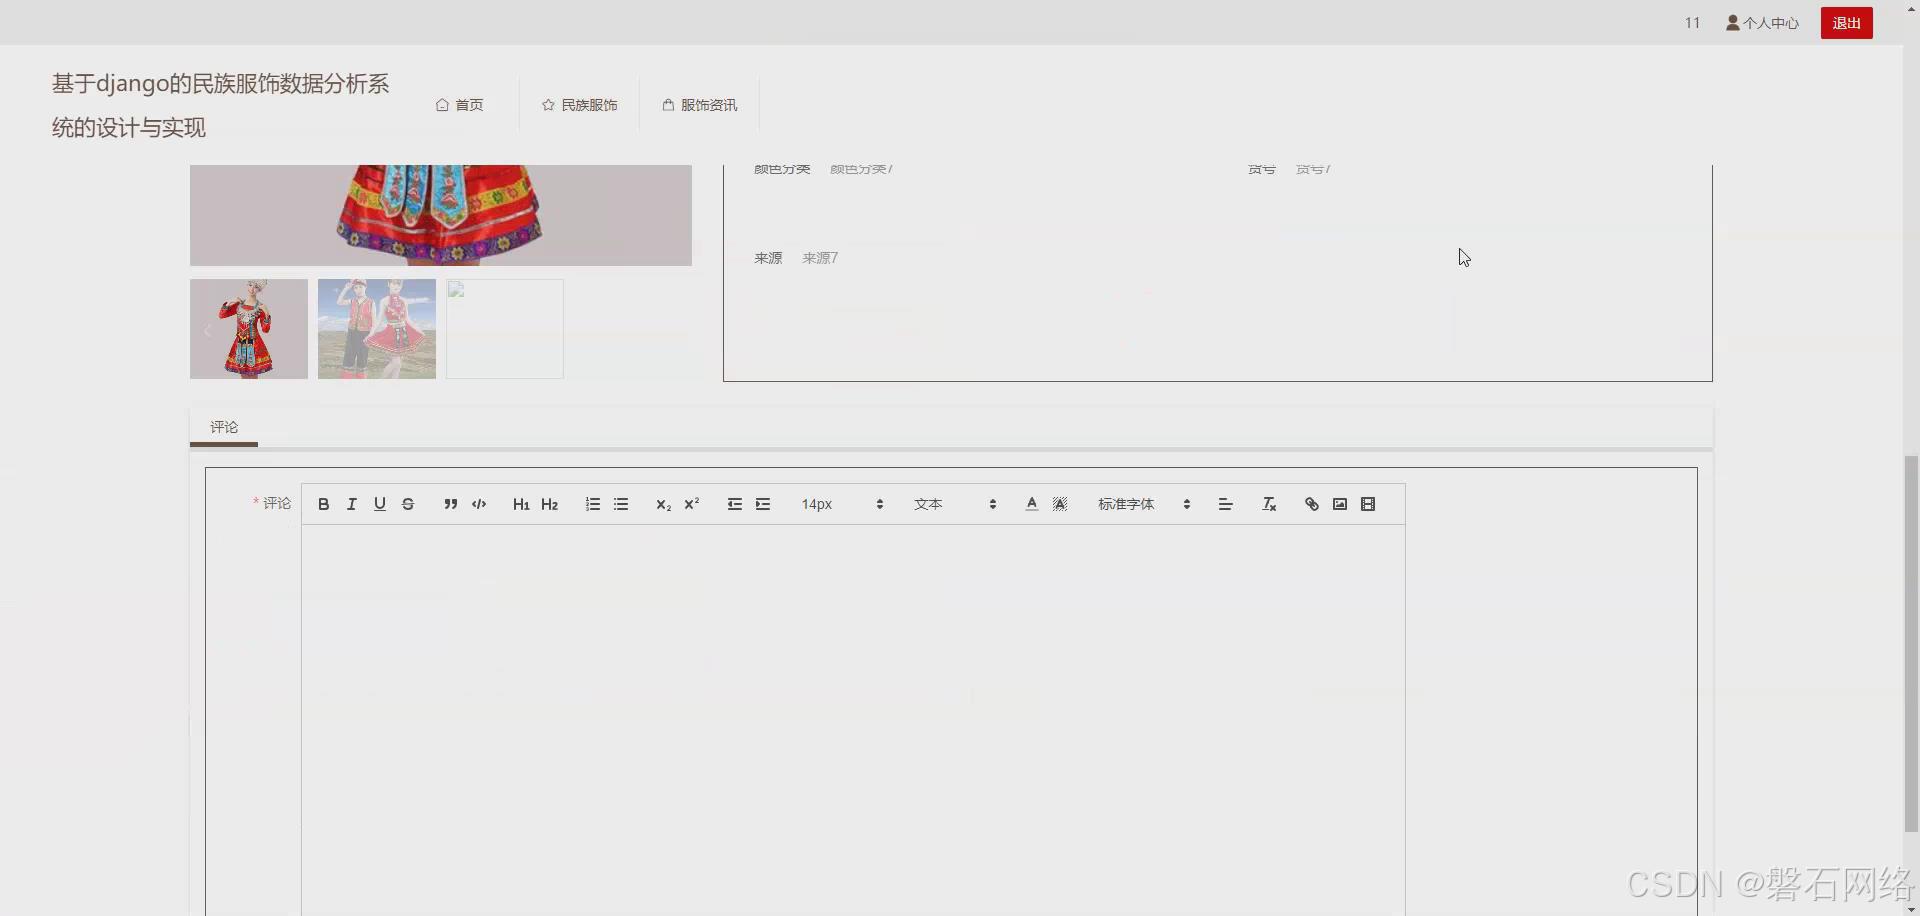Increase the text indent

click(x=763, y=504)
